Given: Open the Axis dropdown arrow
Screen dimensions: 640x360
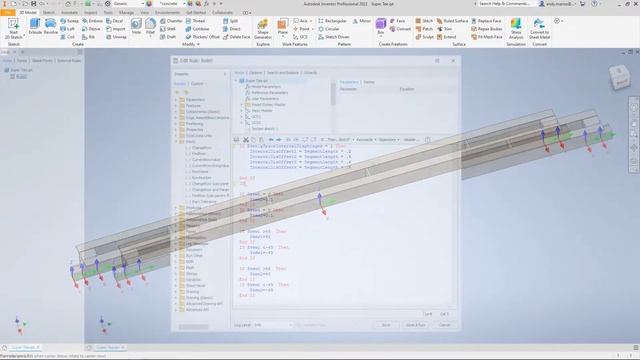Looking at the screenshot, I should [311, 21].
